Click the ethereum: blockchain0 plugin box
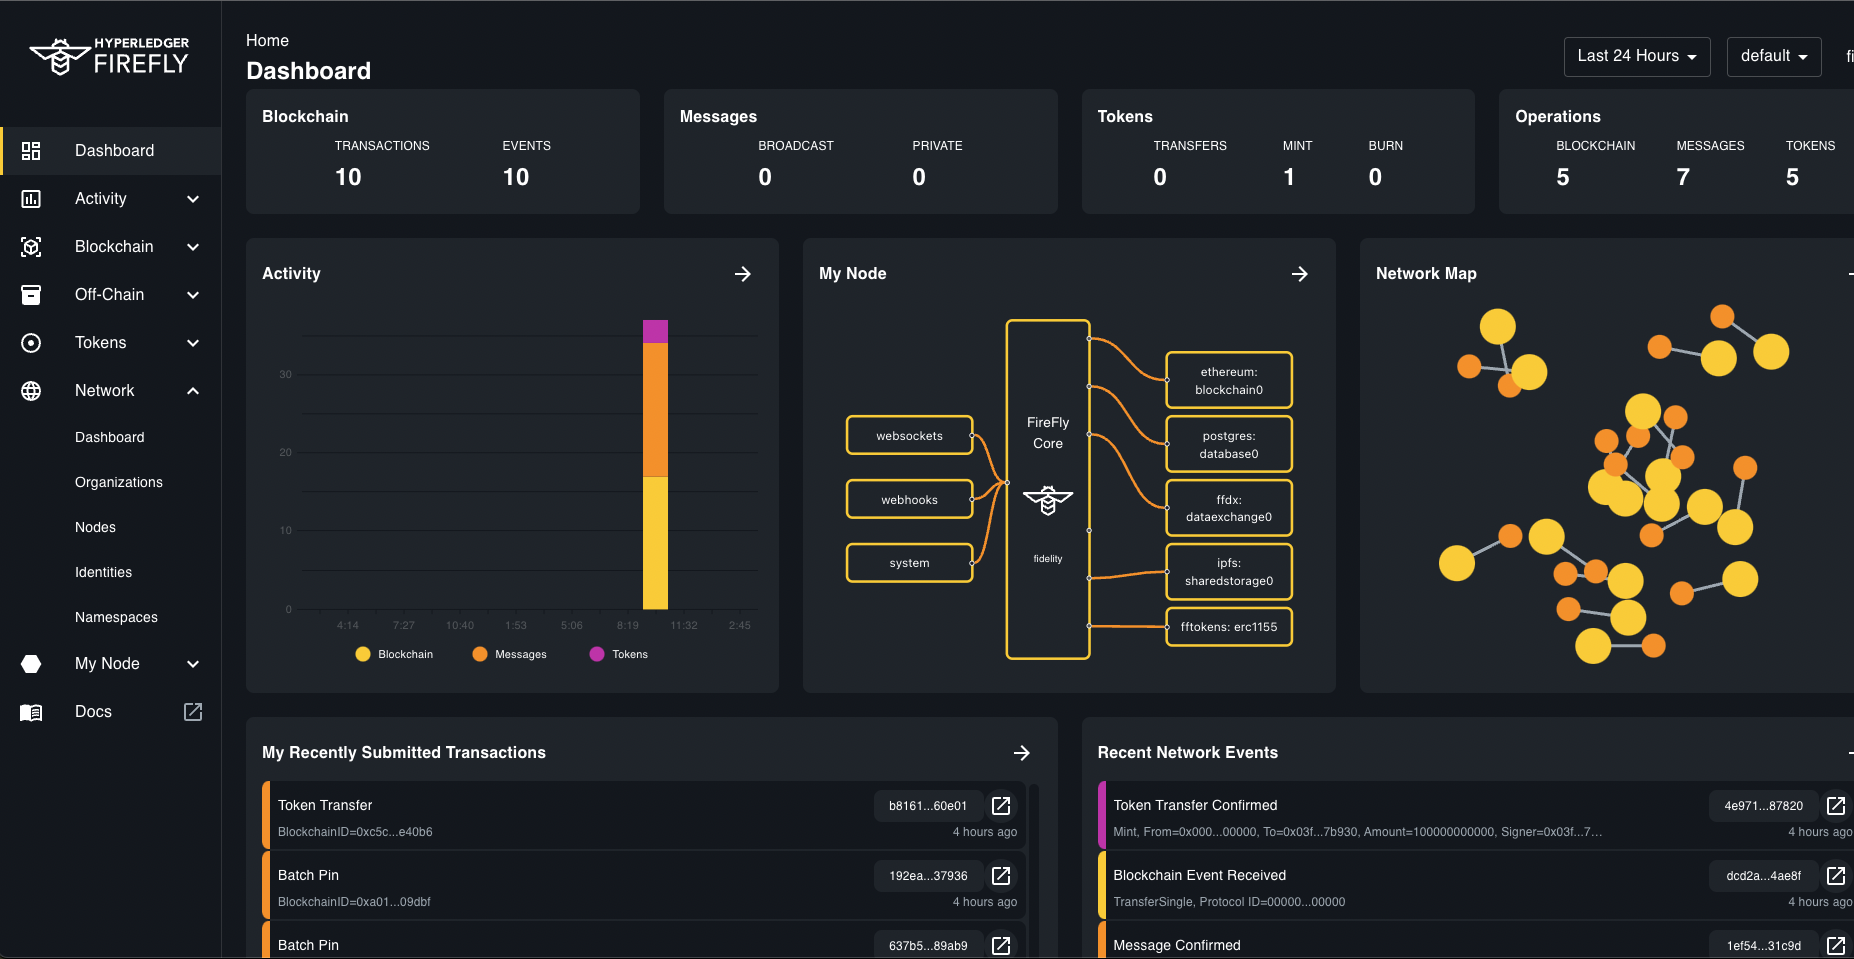The height and width of the screenshot is (959, 1854). click(1229, 381)
